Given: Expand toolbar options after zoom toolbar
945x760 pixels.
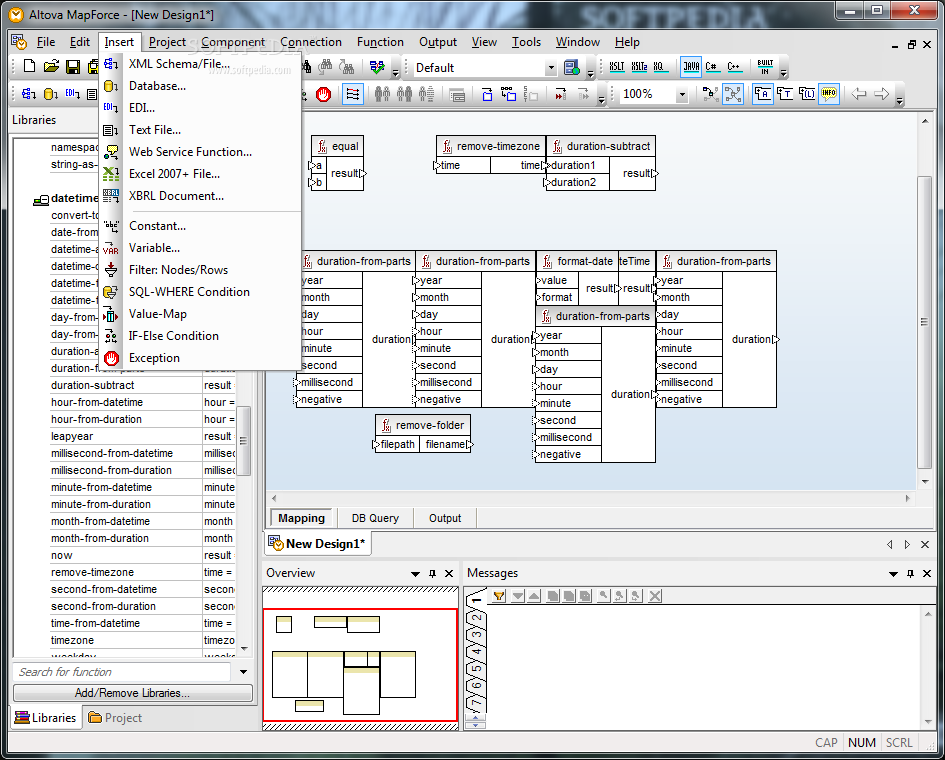Looking at the screenshot, I should (899, 99).
